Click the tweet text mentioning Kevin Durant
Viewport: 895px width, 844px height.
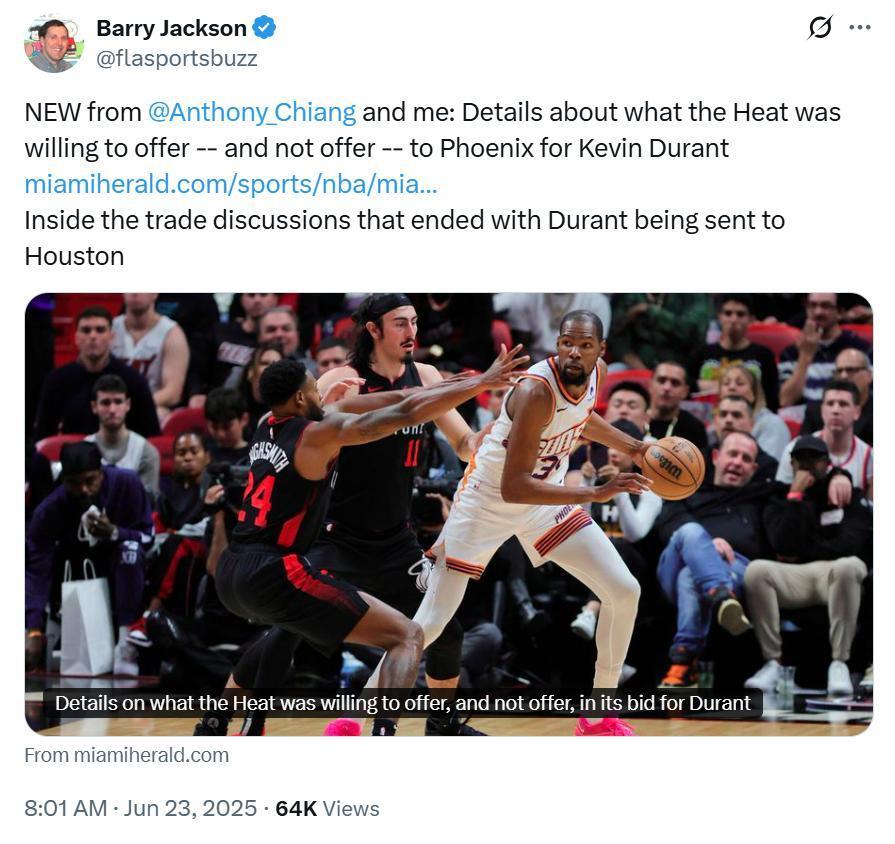(x=433, y=130)
